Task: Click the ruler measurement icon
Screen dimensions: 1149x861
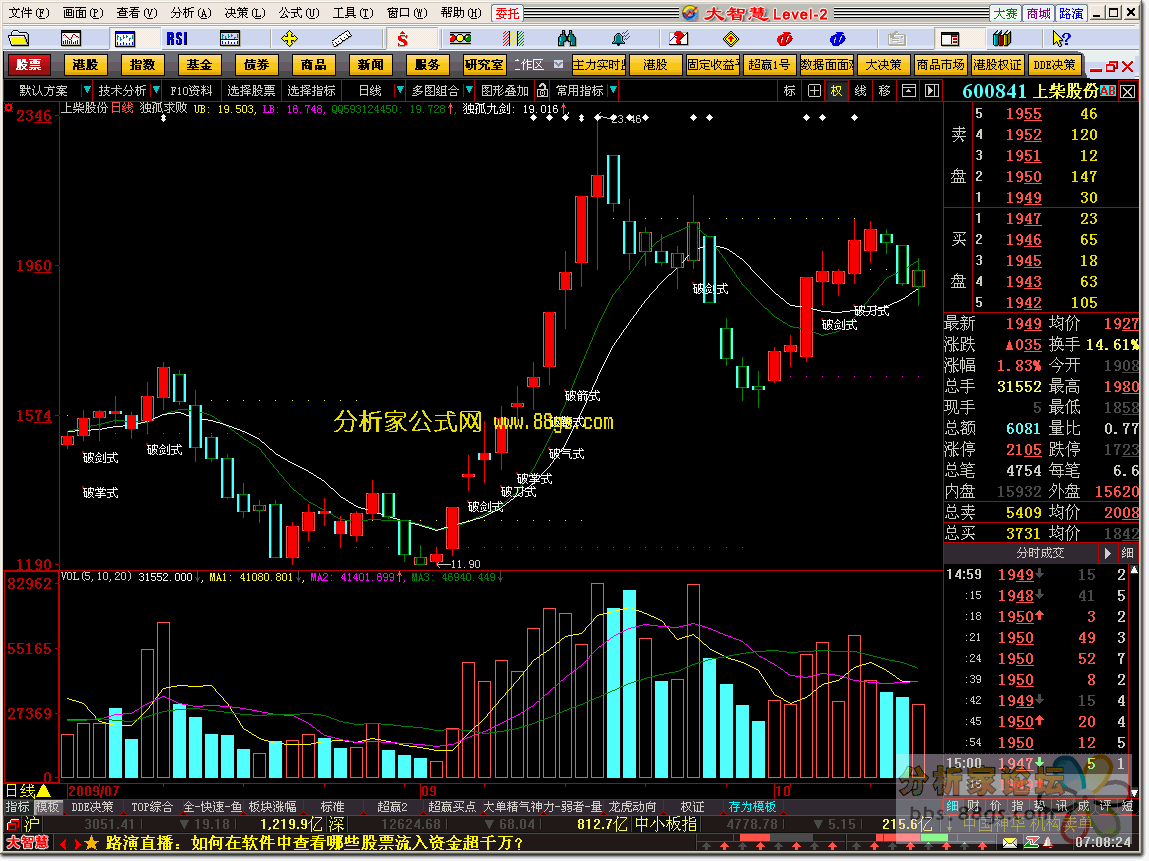Action: click(341, 39)
